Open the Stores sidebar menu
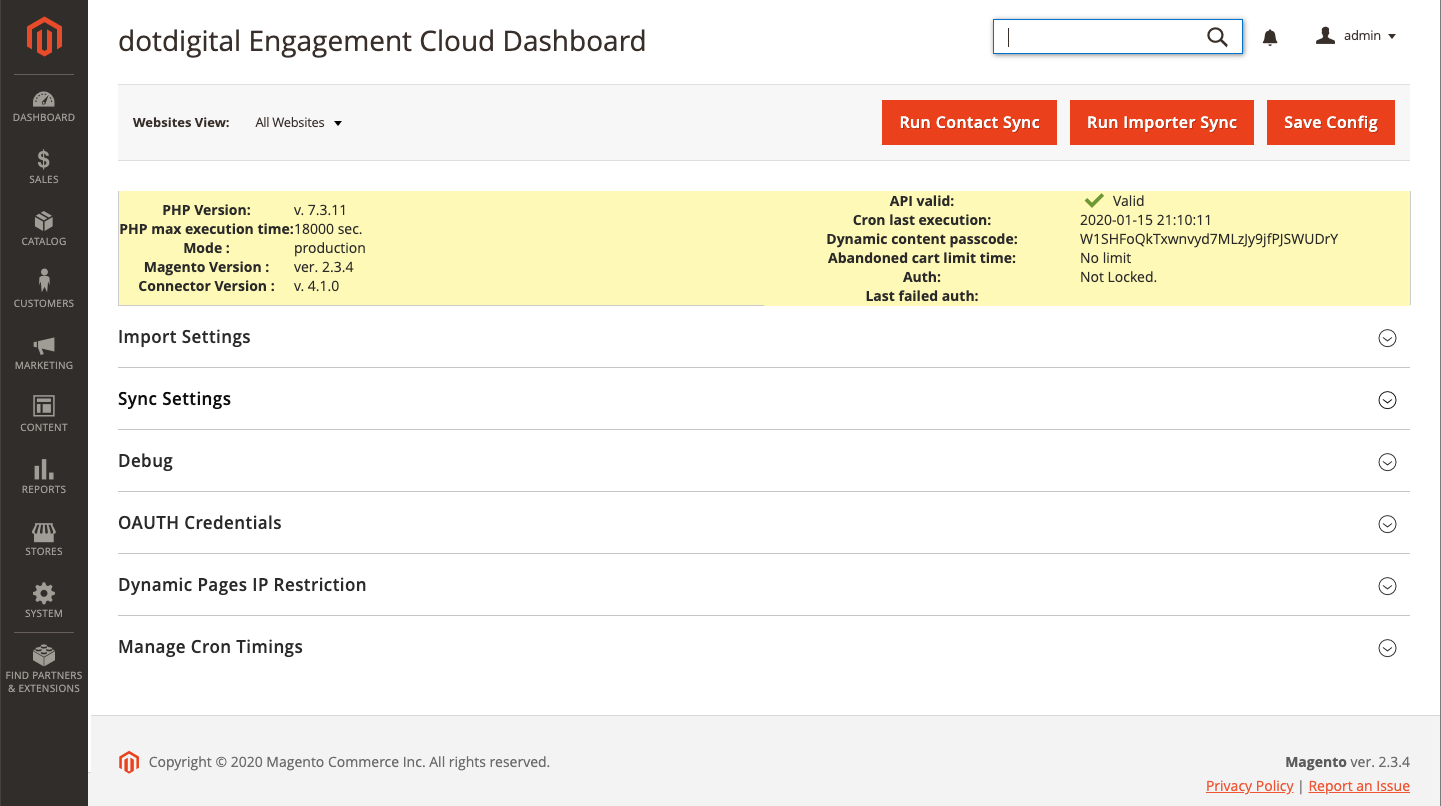Image resolution: width=1441 pixels, height=806 pixels. (x=44, y=539)
